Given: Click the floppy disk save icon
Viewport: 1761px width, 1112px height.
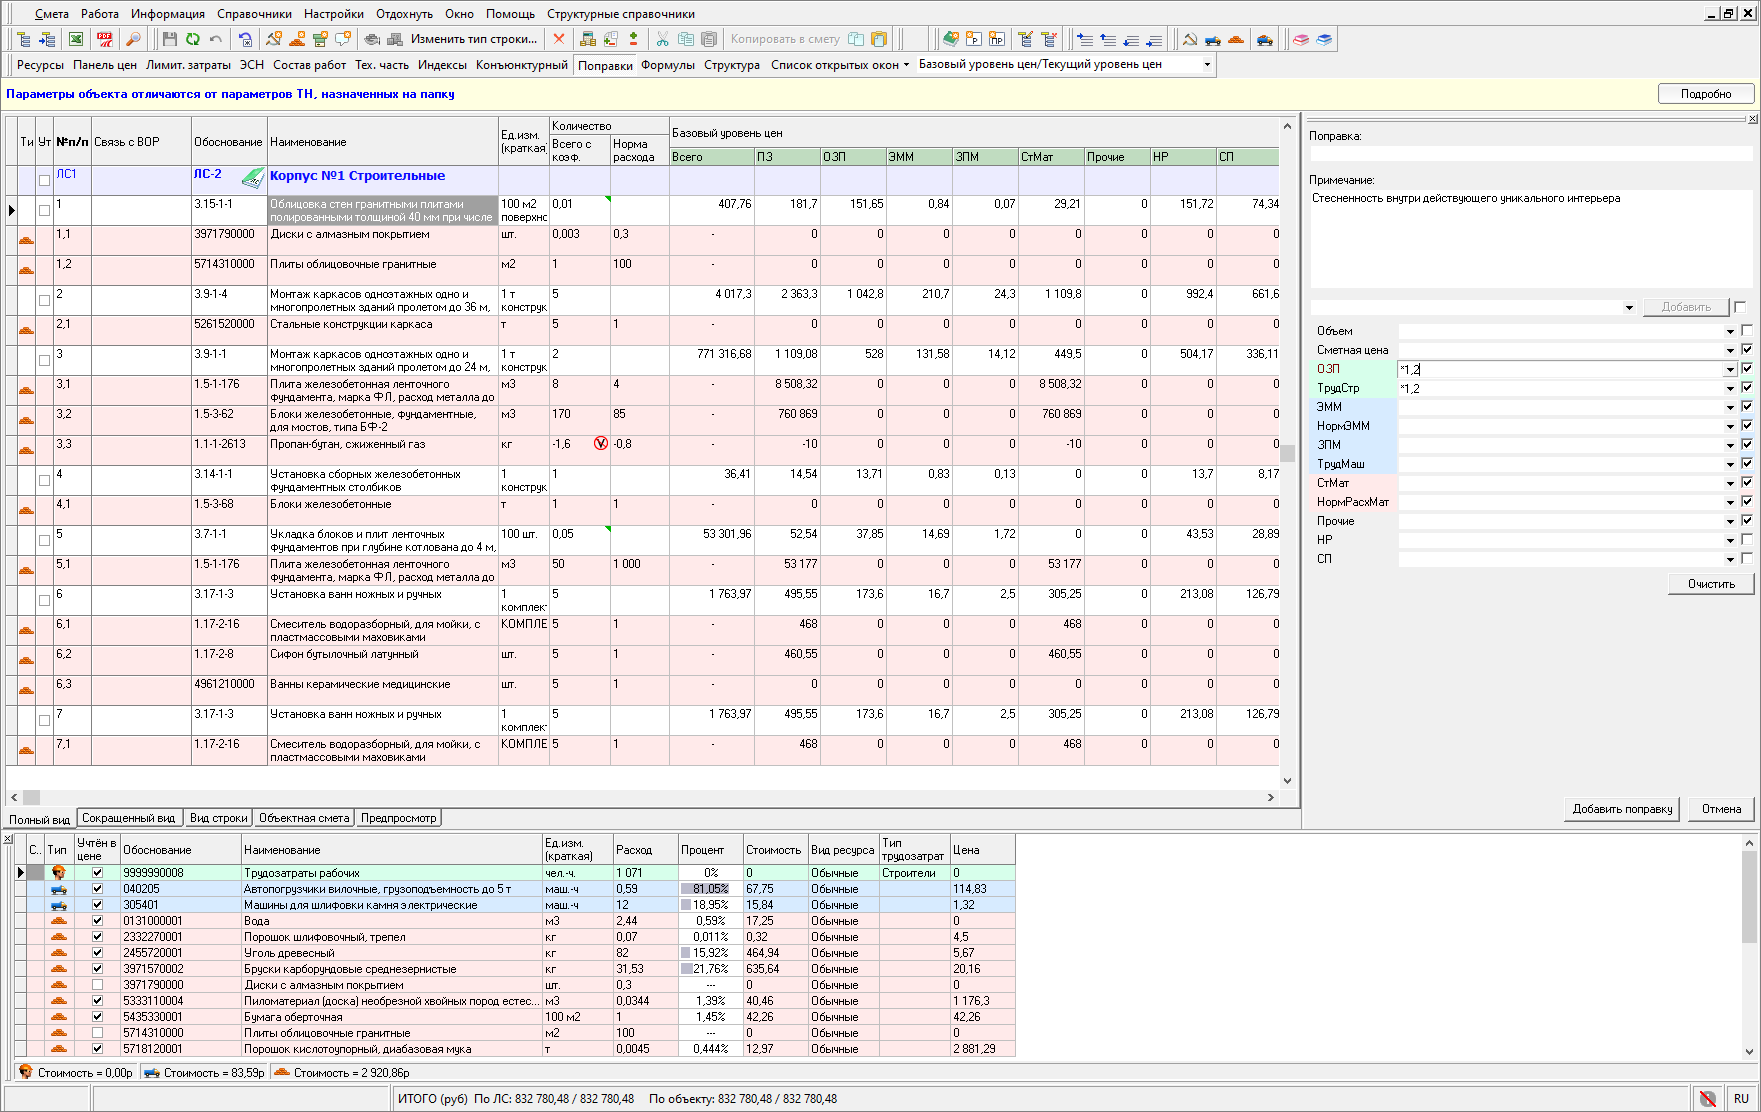Looking at the screenshot, I should point(170,39).
